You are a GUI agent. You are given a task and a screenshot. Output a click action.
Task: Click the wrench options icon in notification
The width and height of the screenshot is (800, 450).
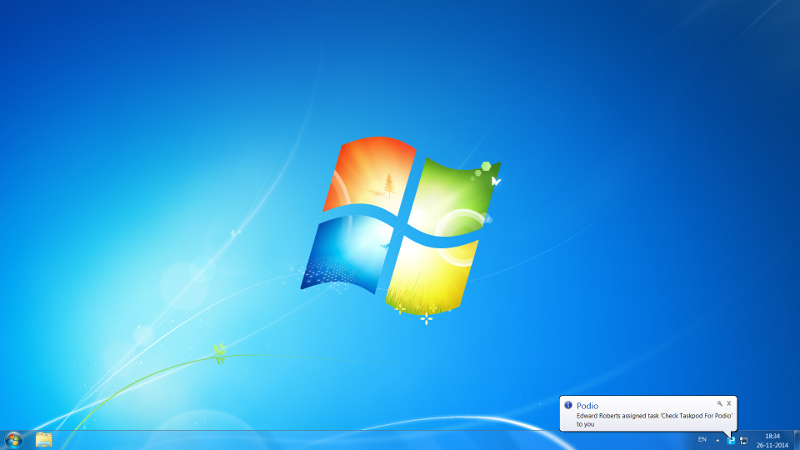(719, 403)
